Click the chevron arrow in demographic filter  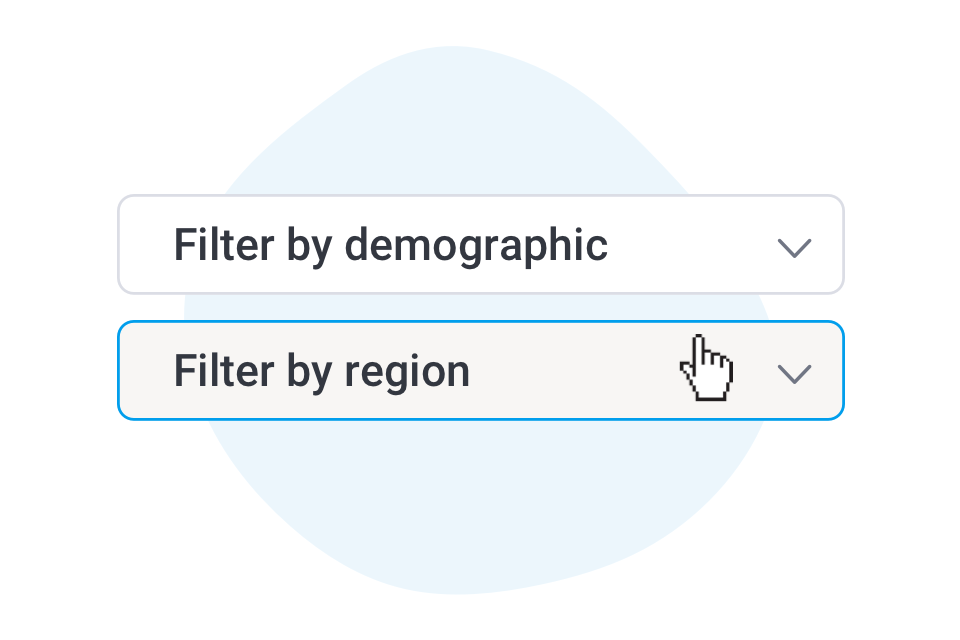click(794, 247)
